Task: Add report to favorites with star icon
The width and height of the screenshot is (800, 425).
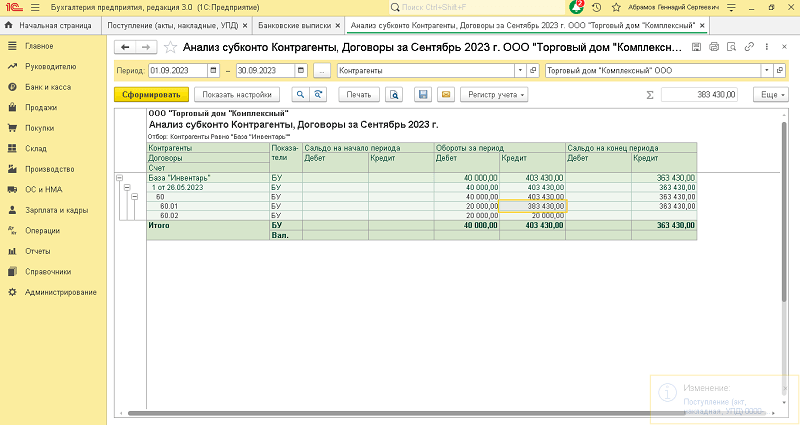Action: (170, 47)
